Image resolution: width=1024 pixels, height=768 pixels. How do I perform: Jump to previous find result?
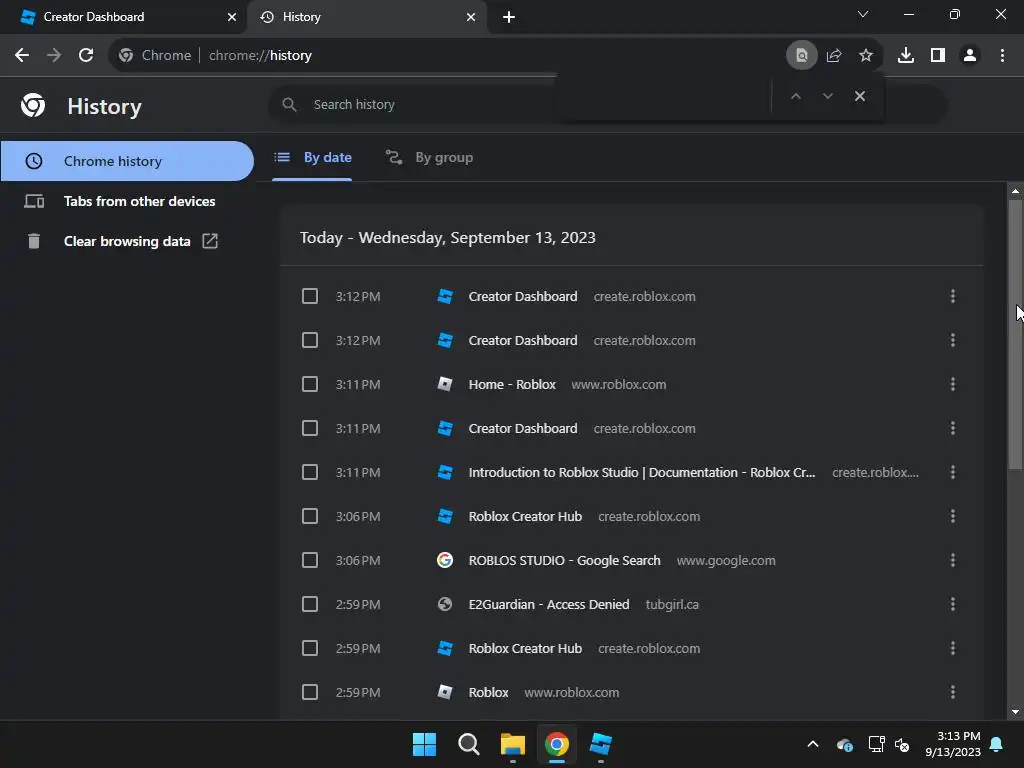(x=795, y=96)
